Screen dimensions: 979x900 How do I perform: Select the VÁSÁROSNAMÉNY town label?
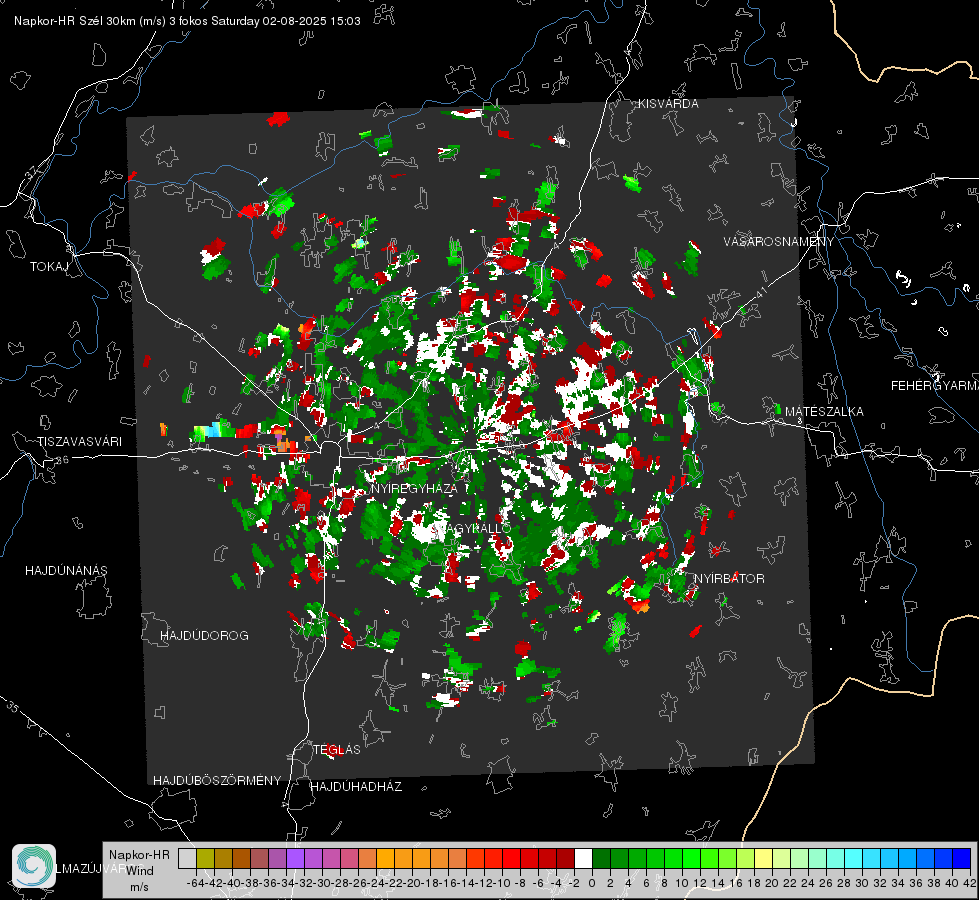pos(779,242)
